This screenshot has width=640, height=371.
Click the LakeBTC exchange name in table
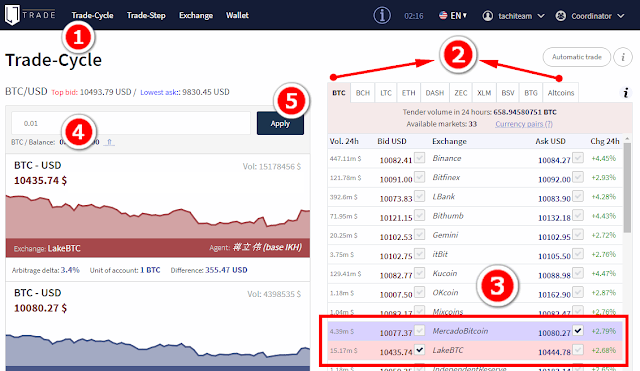point(448,350)
